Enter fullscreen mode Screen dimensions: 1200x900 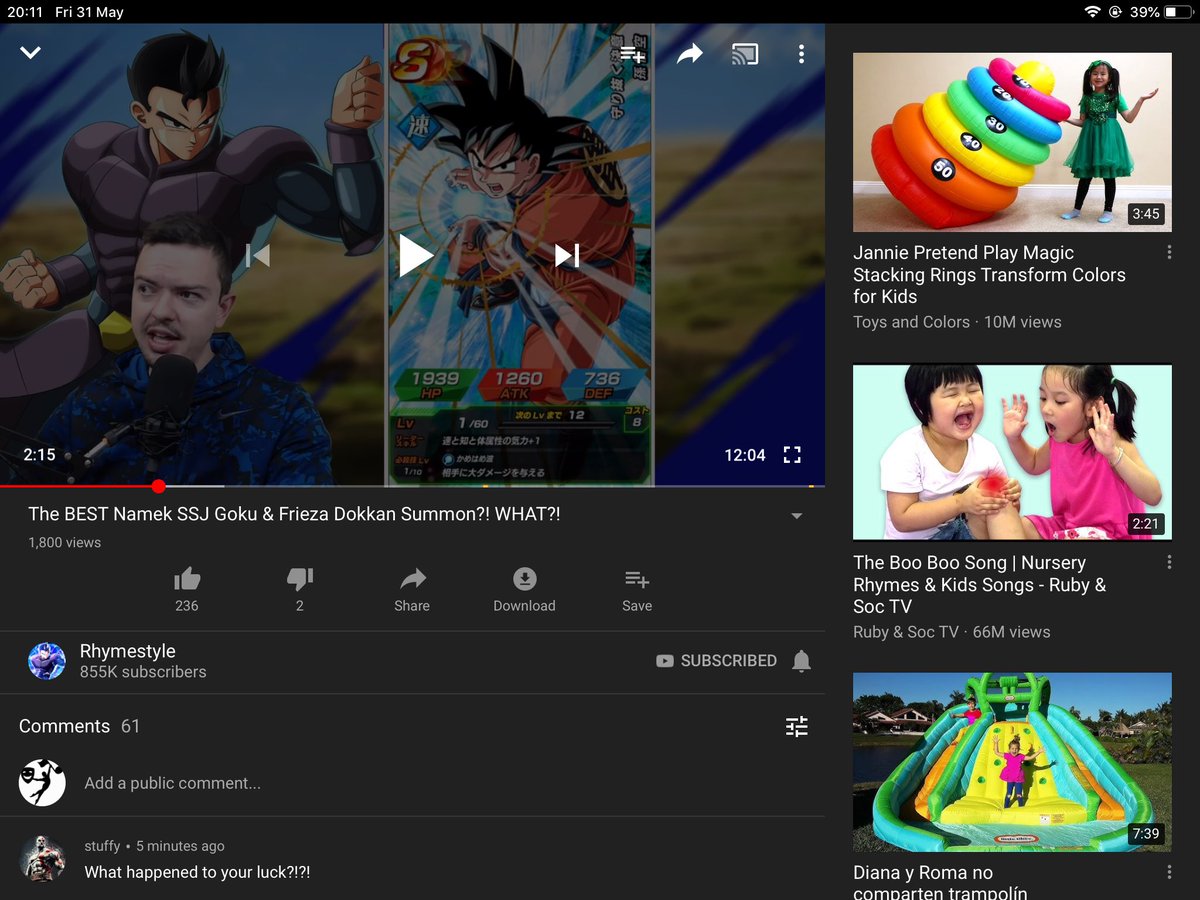[x=792, y=455]
